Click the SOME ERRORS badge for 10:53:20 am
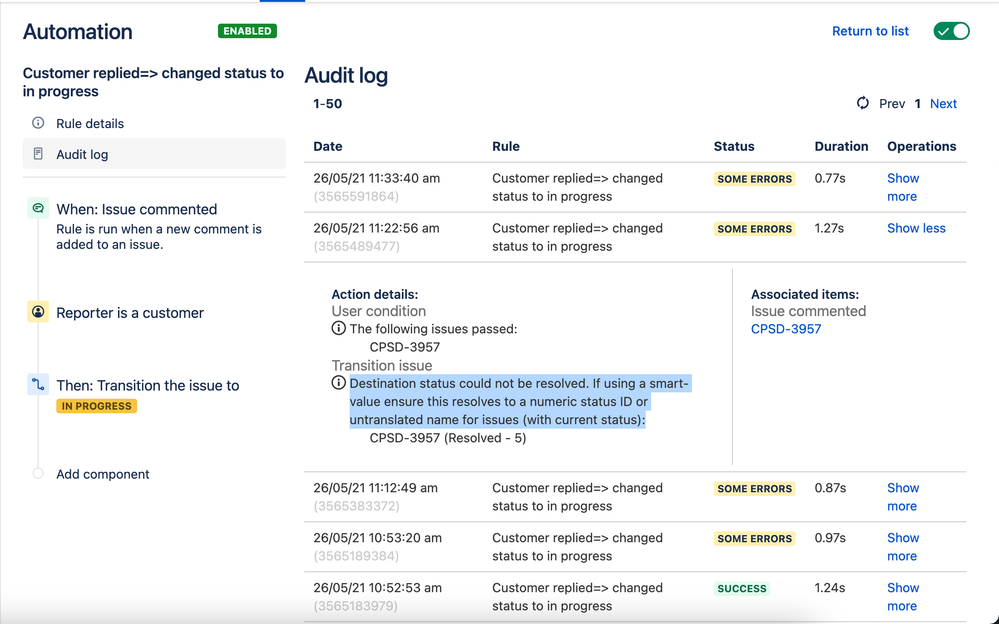 [754, 539]
